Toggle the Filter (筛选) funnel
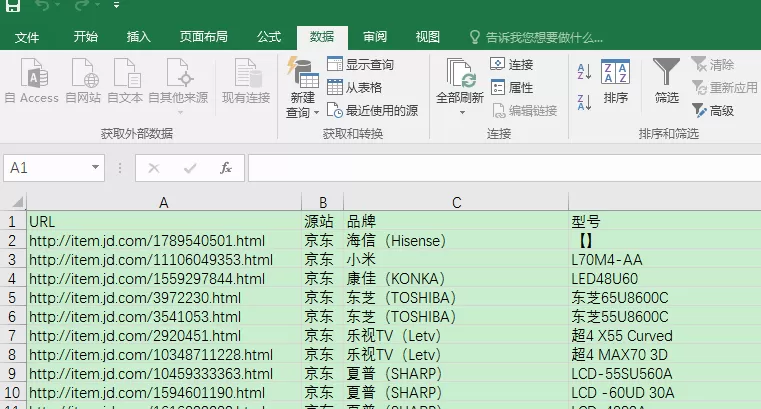Viewport: 761px width, 409px height. 666,81
